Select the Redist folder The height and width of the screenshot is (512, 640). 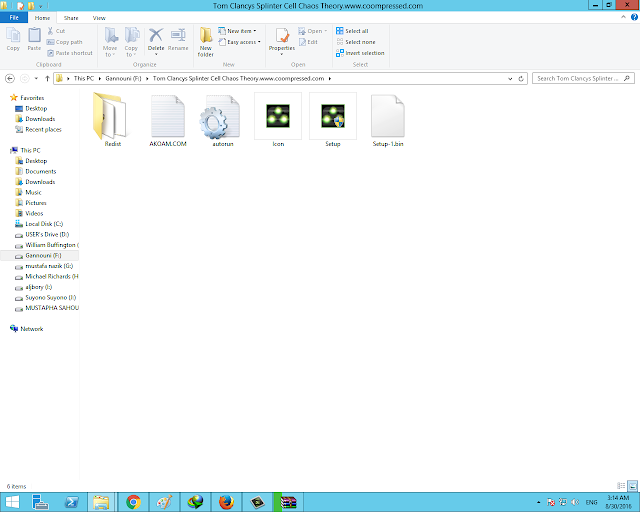(112, 120)
